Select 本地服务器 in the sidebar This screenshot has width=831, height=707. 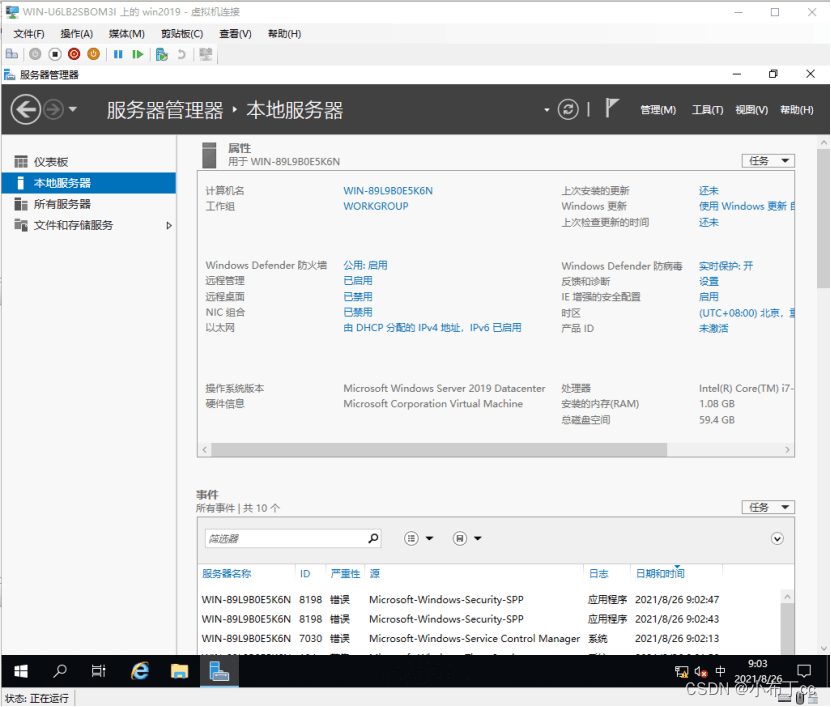point(89,183)
